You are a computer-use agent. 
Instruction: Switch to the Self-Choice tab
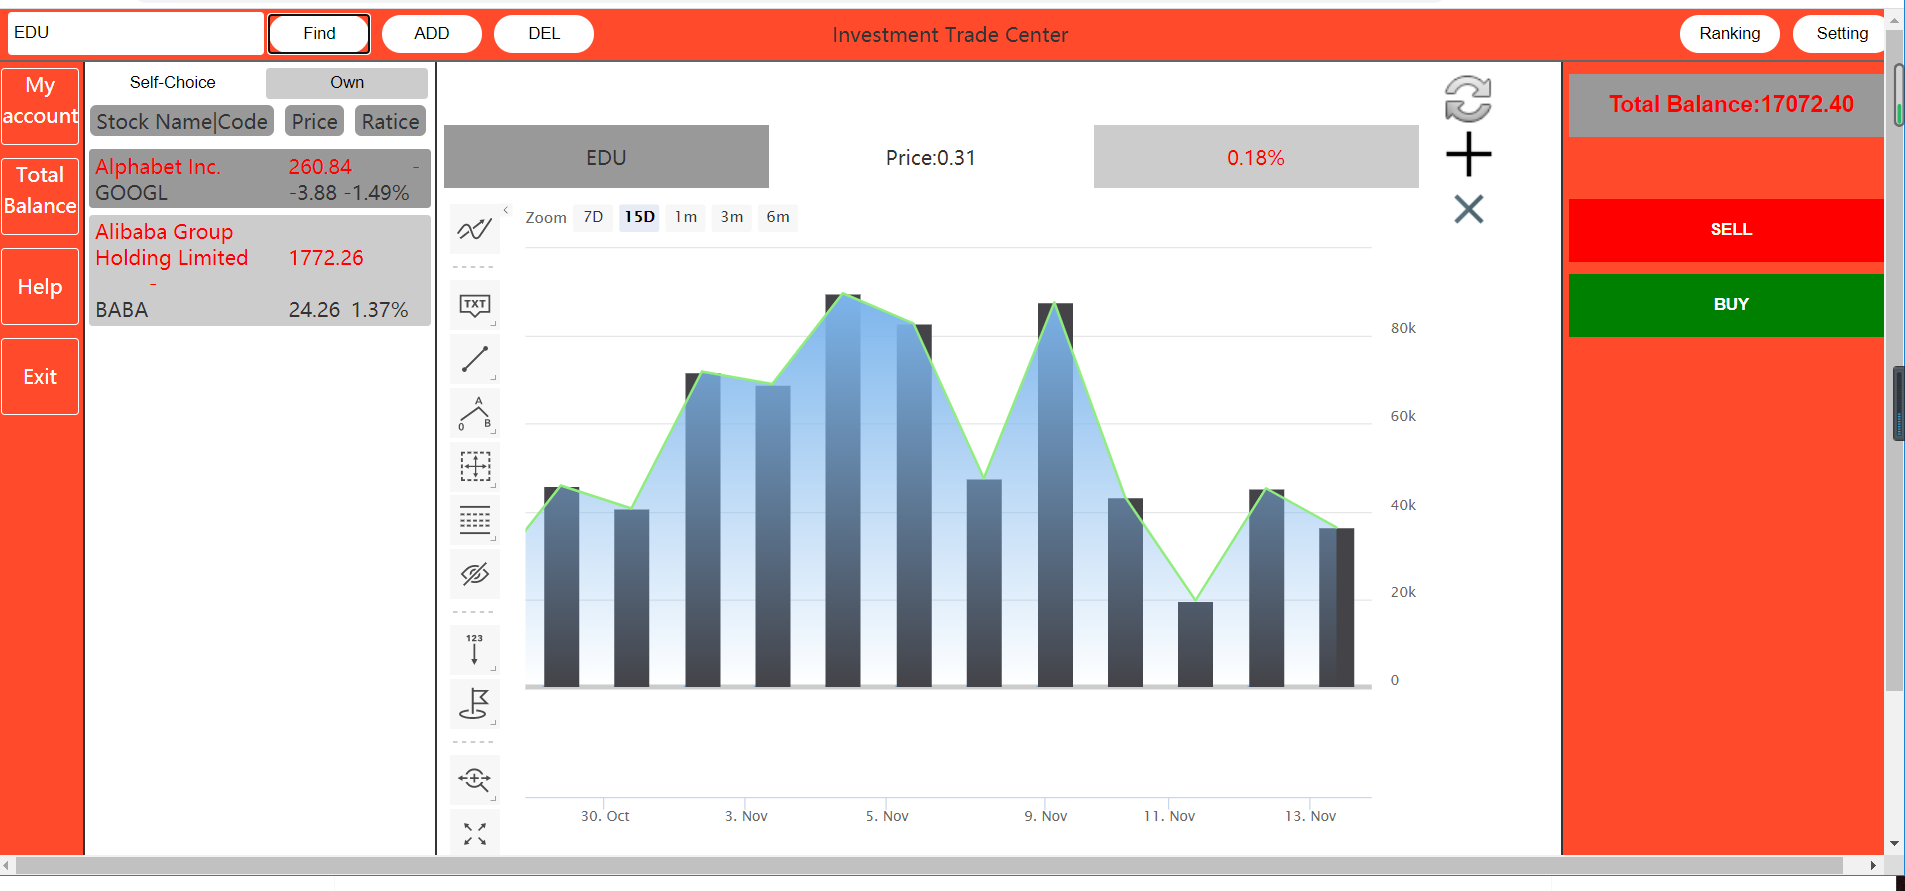[x=172, y=82]
